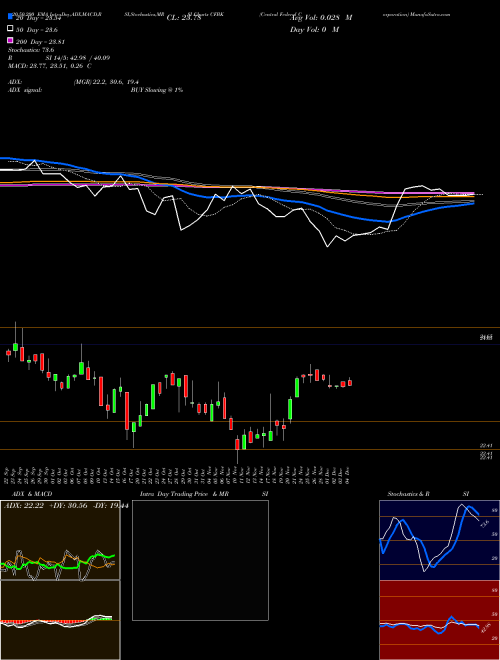Viewport: 500px width, 660px height.
Task: Click the 'BUY Slowing @ 1%' signal text
Action: coord(157,90)
